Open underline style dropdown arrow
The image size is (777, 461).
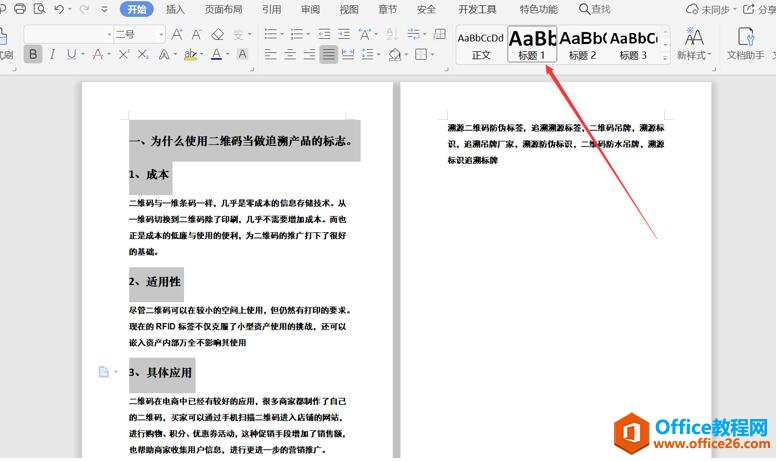[x=82, y=54]
